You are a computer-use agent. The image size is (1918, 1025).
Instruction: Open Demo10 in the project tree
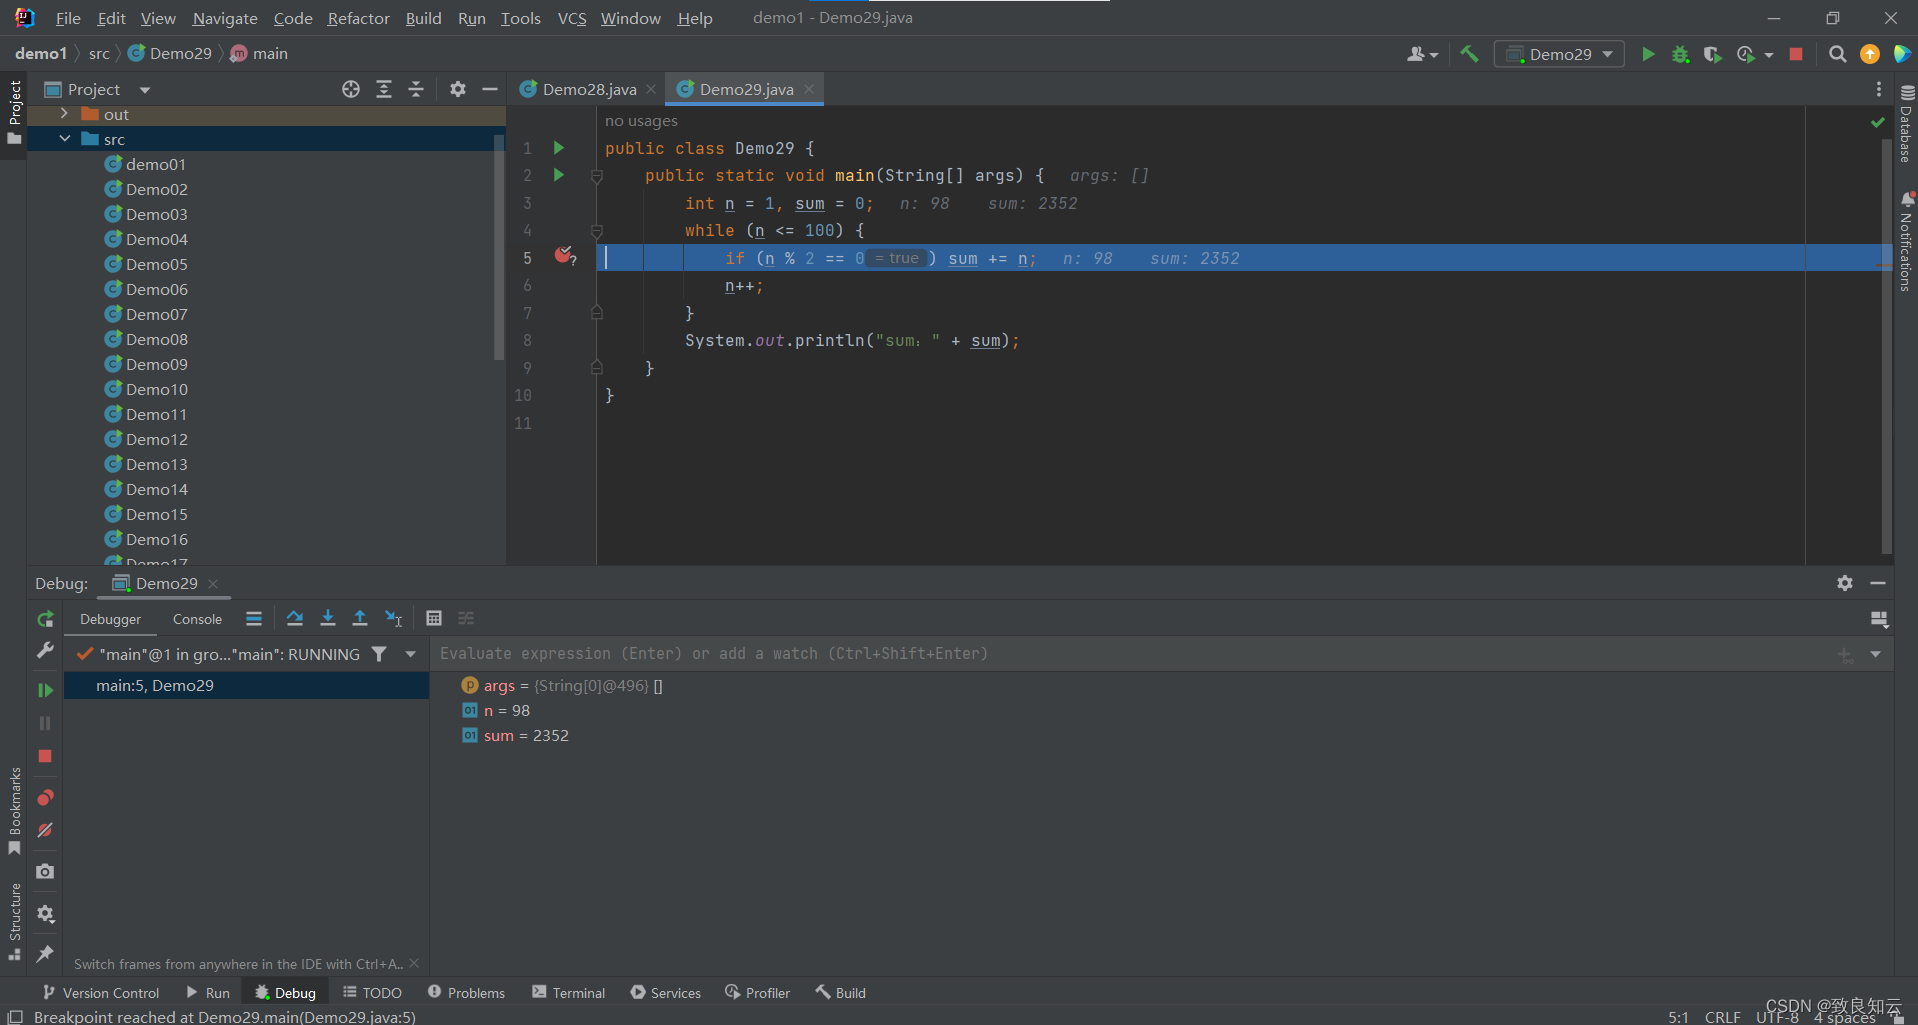point(156,389)
